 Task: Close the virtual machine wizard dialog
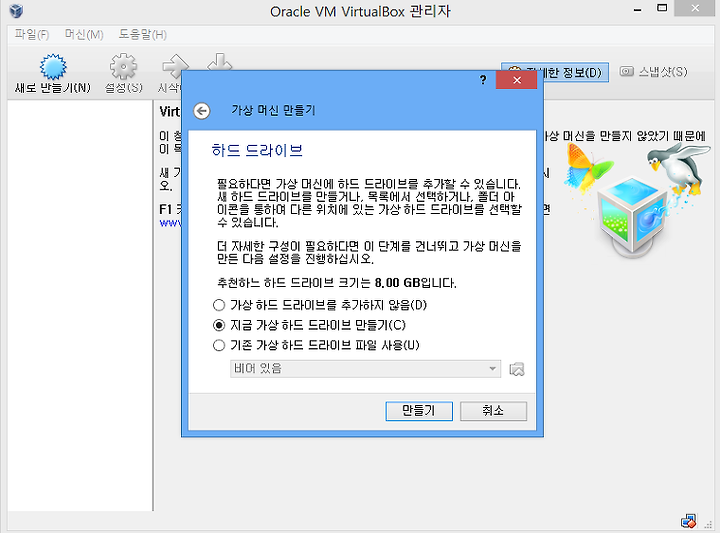pos(517,80)
